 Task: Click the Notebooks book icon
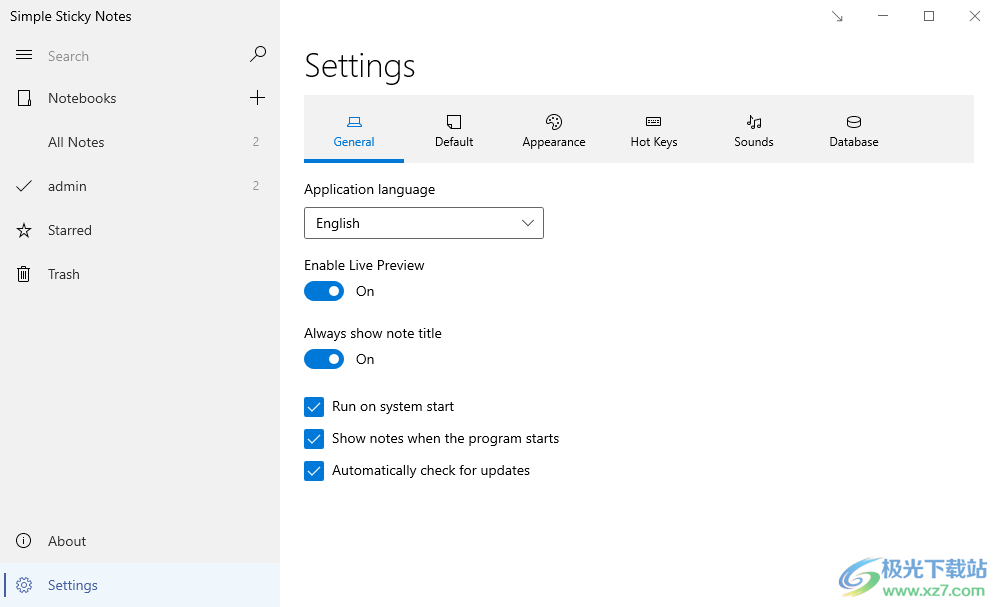[24, 98]
